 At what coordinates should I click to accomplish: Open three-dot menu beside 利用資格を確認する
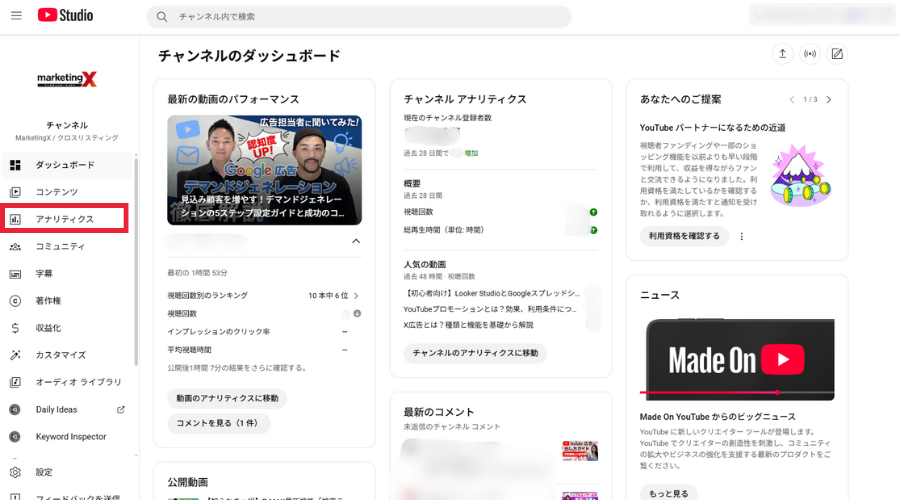pos(741,236)
